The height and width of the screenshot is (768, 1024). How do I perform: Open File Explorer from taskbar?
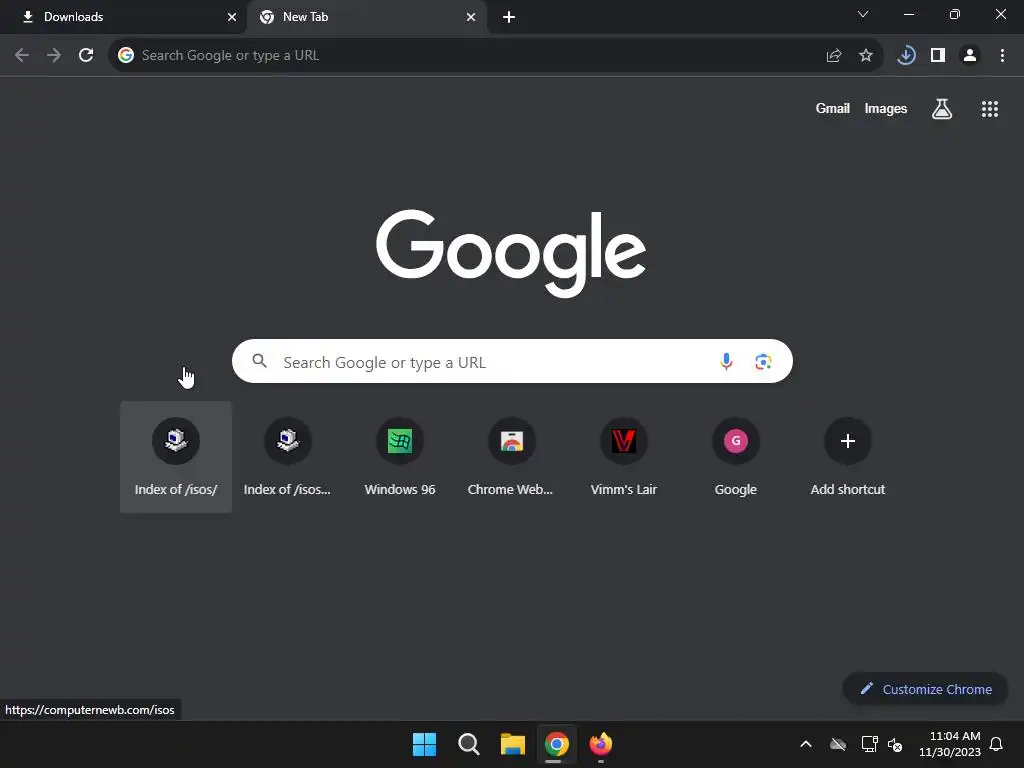(513, 744)
